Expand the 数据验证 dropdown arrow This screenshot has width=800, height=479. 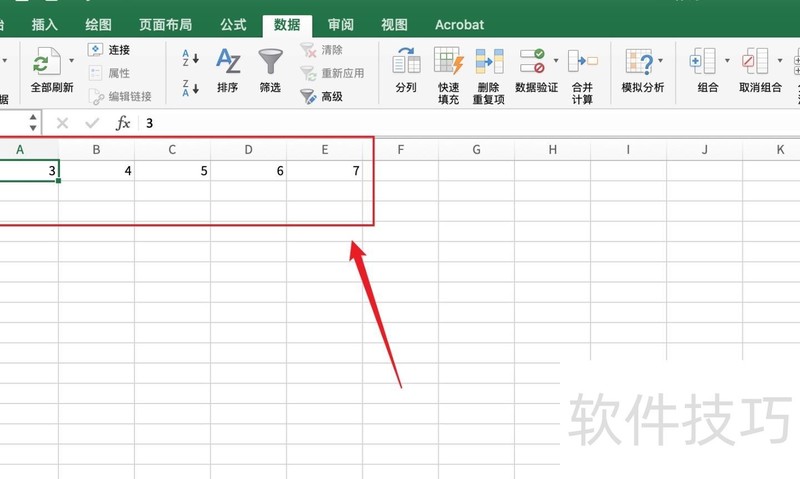(555, 61)
